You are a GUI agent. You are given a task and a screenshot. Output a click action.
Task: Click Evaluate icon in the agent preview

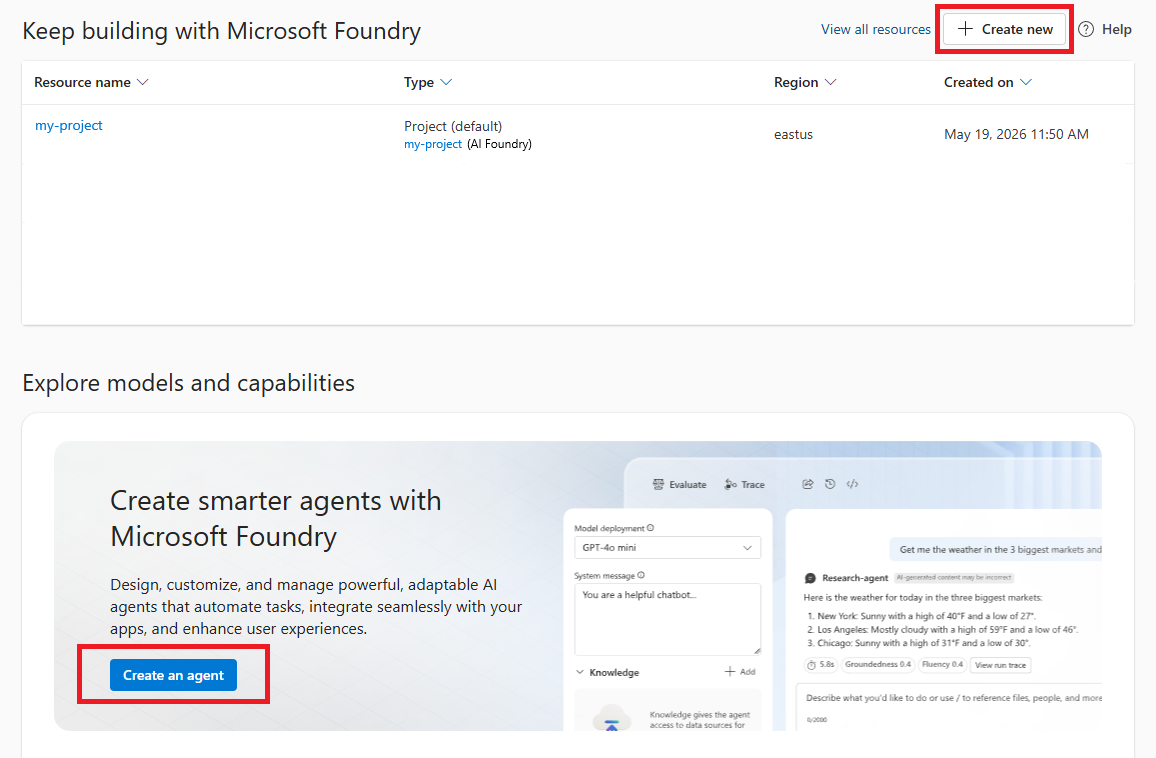pyautogui.click(x=658, y=484)
